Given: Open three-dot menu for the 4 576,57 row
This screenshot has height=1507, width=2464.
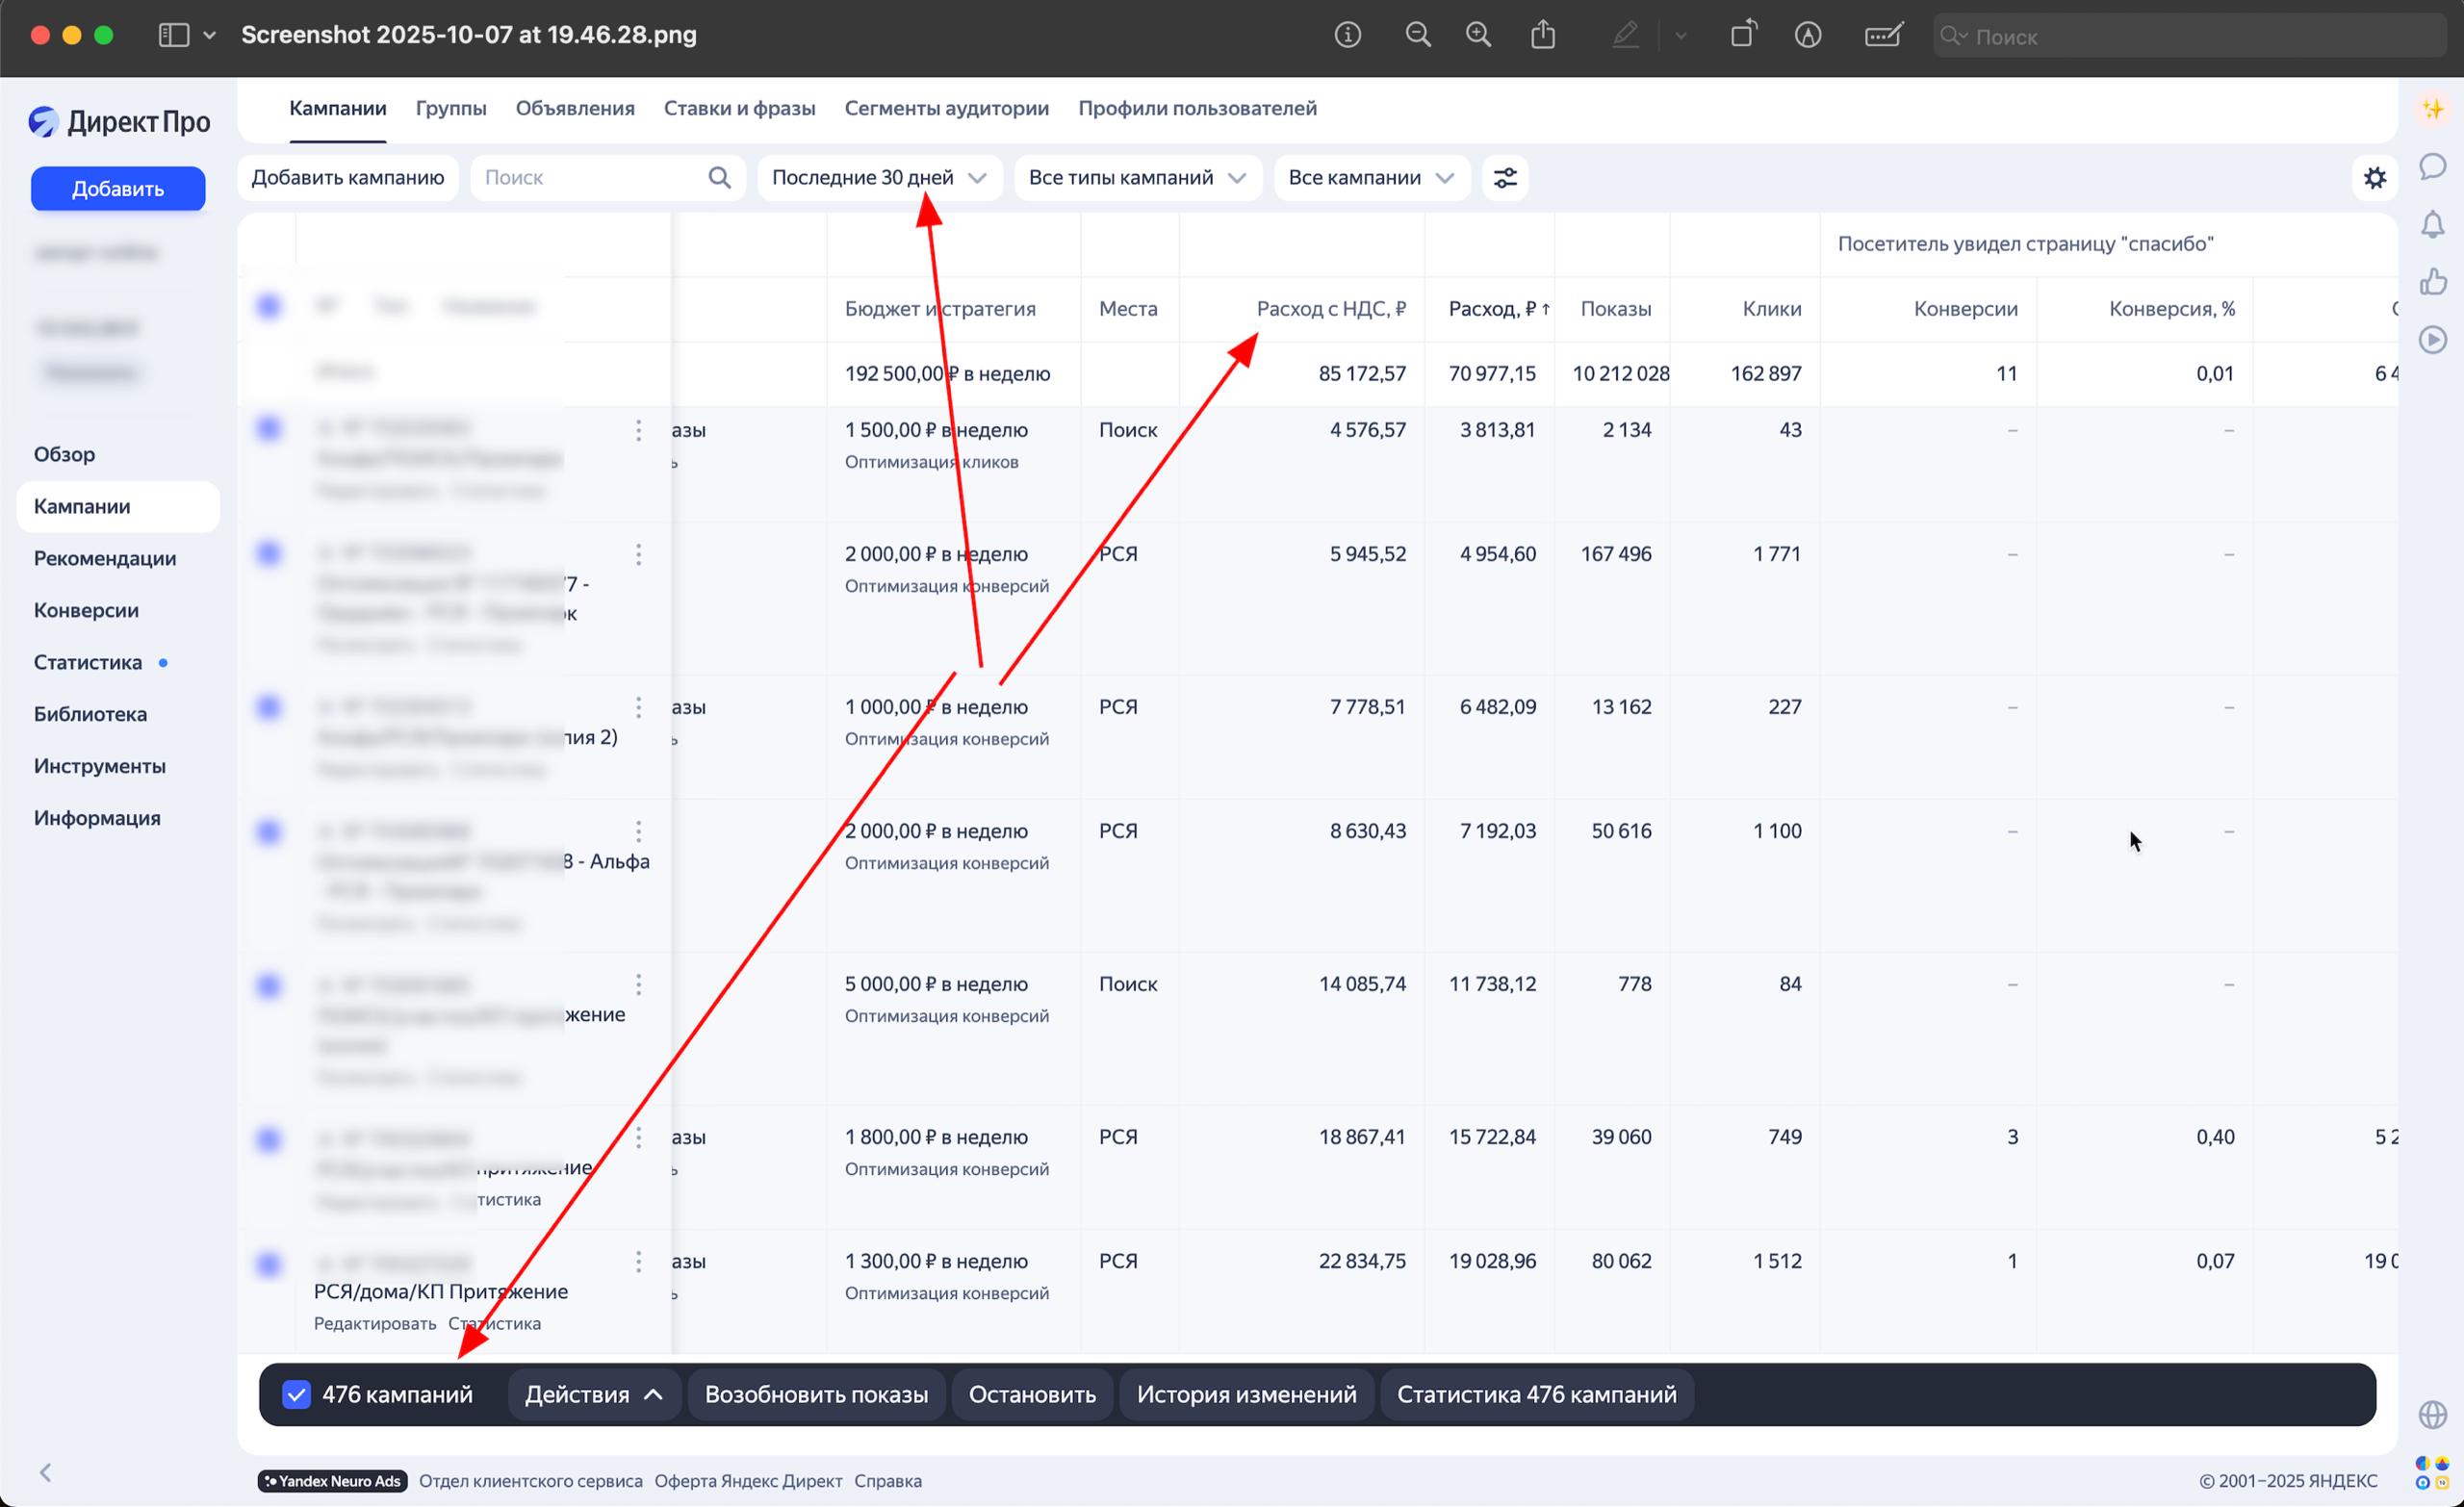Looking at the screenshot, I should (x=638, y=430).
